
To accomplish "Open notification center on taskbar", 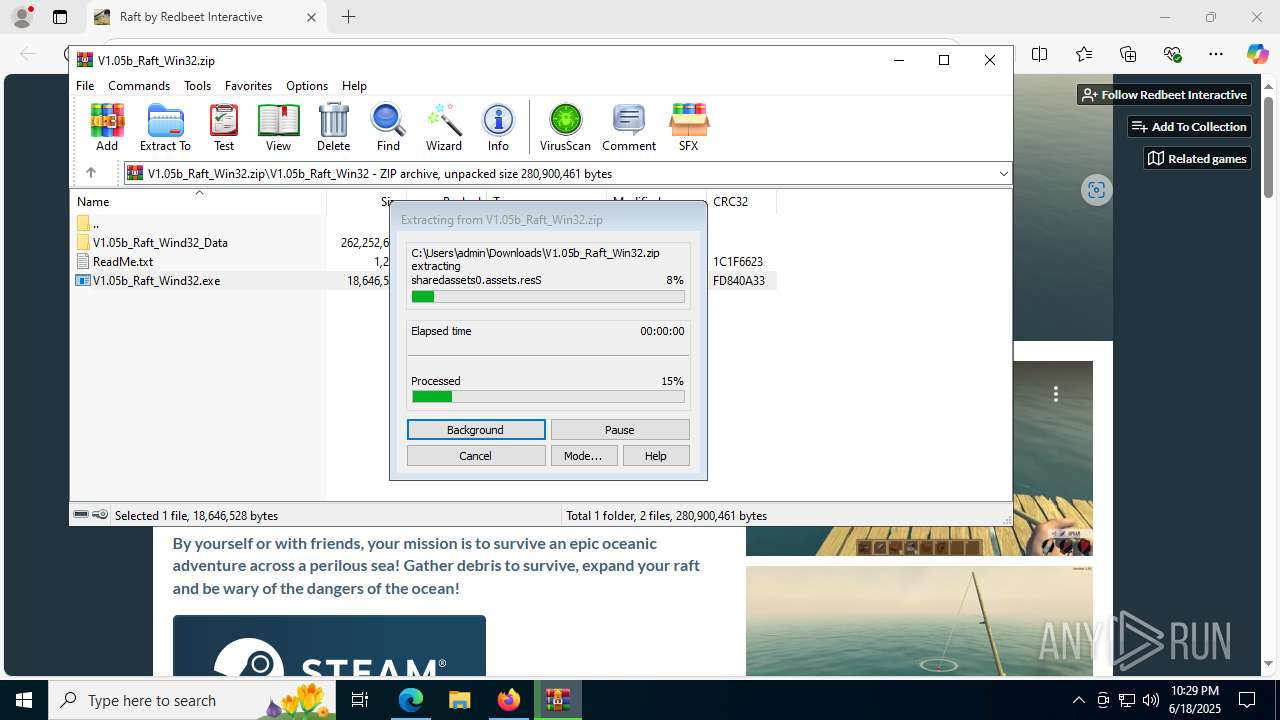I will coord(1247,700).
